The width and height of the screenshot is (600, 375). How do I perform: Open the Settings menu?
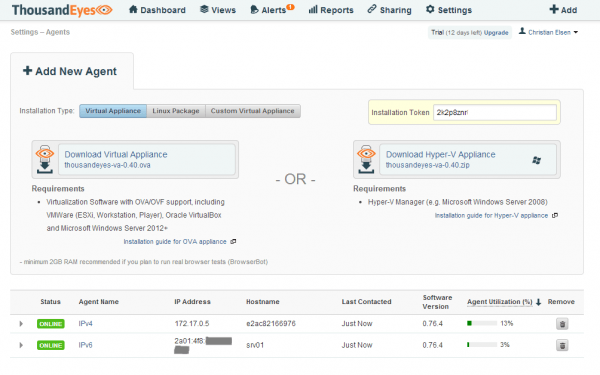coord(449,10)
